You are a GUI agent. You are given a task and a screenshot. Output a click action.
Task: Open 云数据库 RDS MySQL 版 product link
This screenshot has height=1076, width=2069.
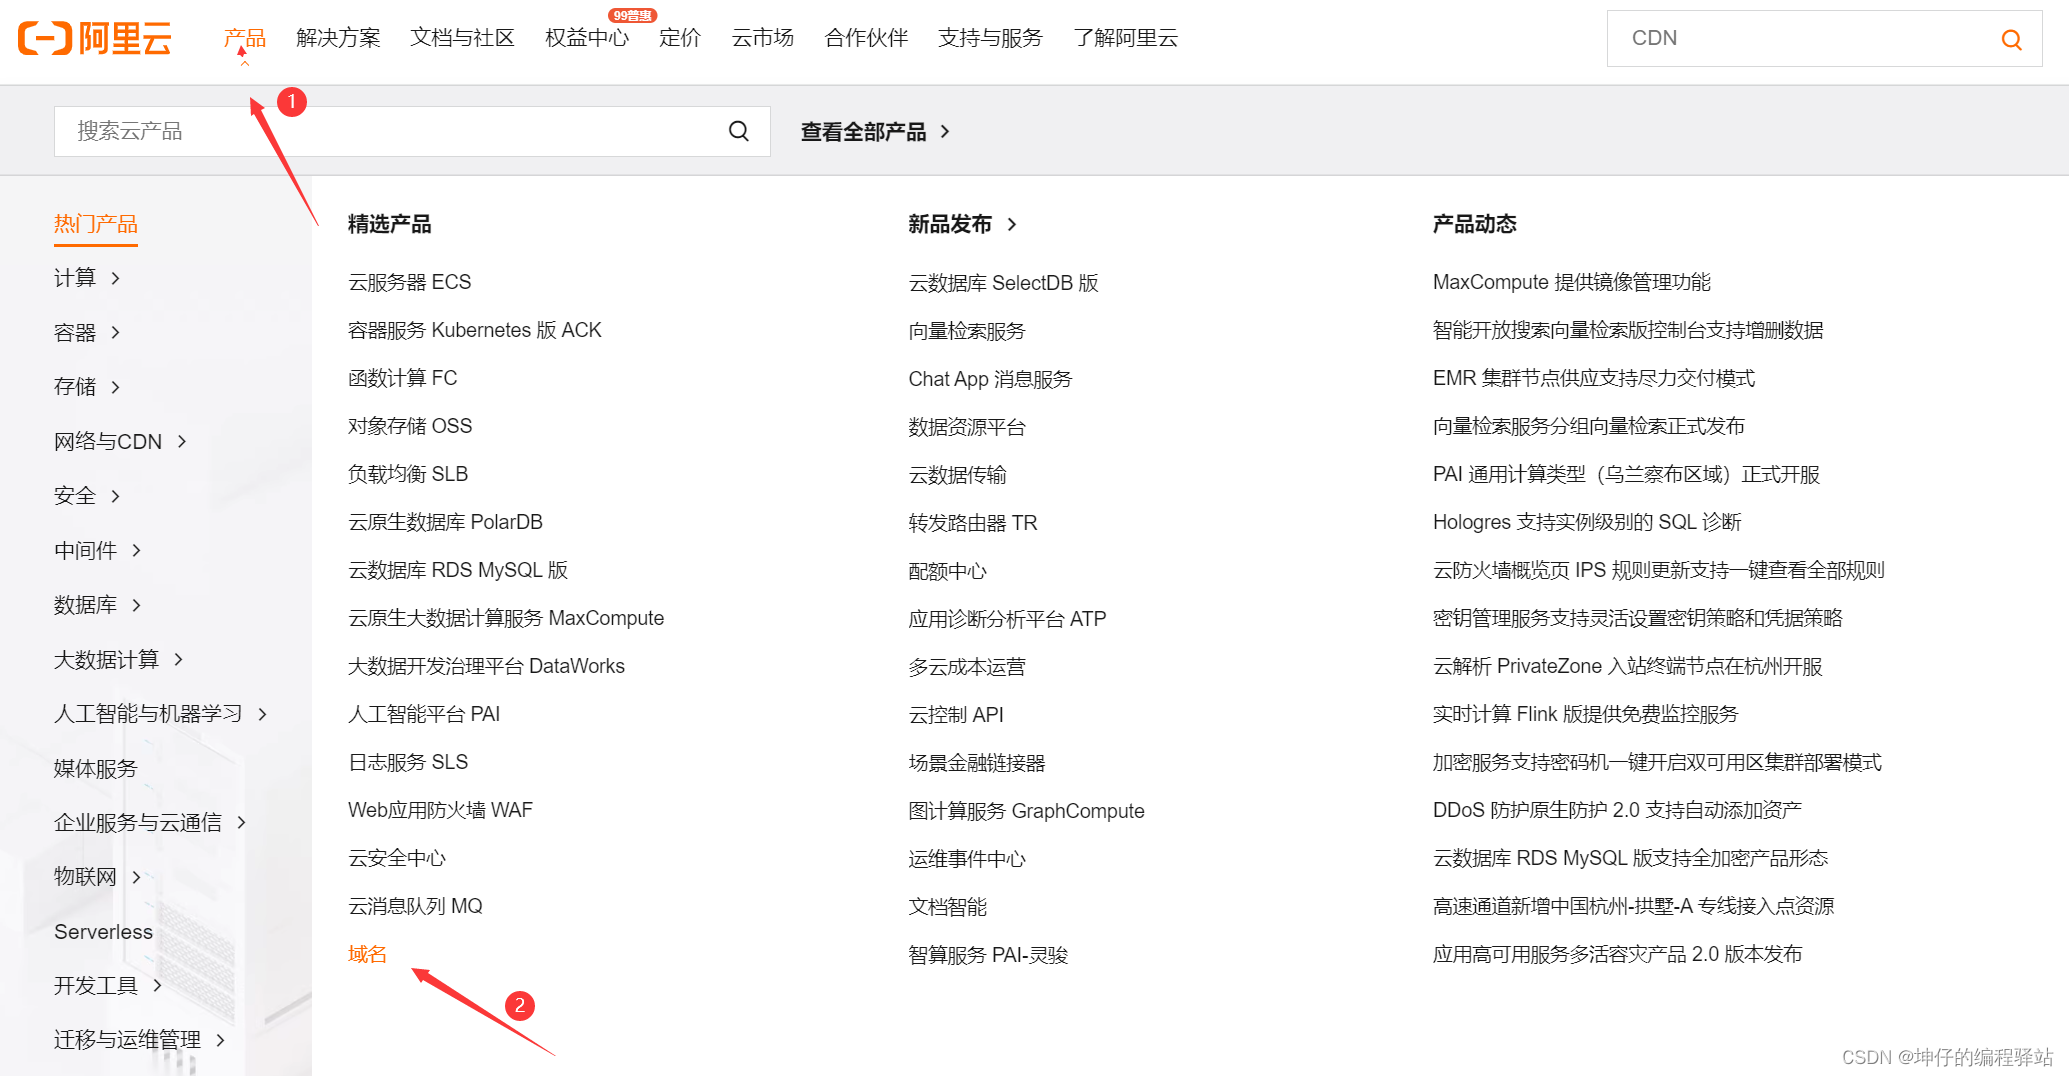(x=458, y=570)
